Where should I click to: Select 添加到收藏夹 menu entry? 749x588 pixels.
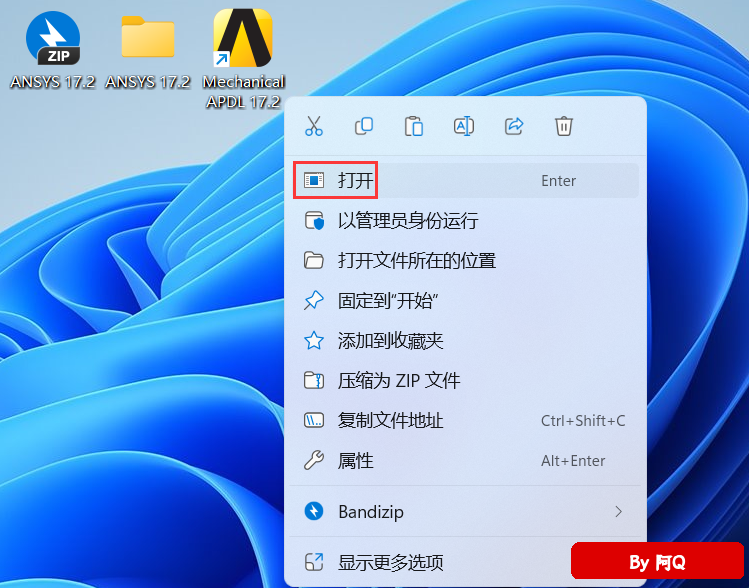point(464,341)
